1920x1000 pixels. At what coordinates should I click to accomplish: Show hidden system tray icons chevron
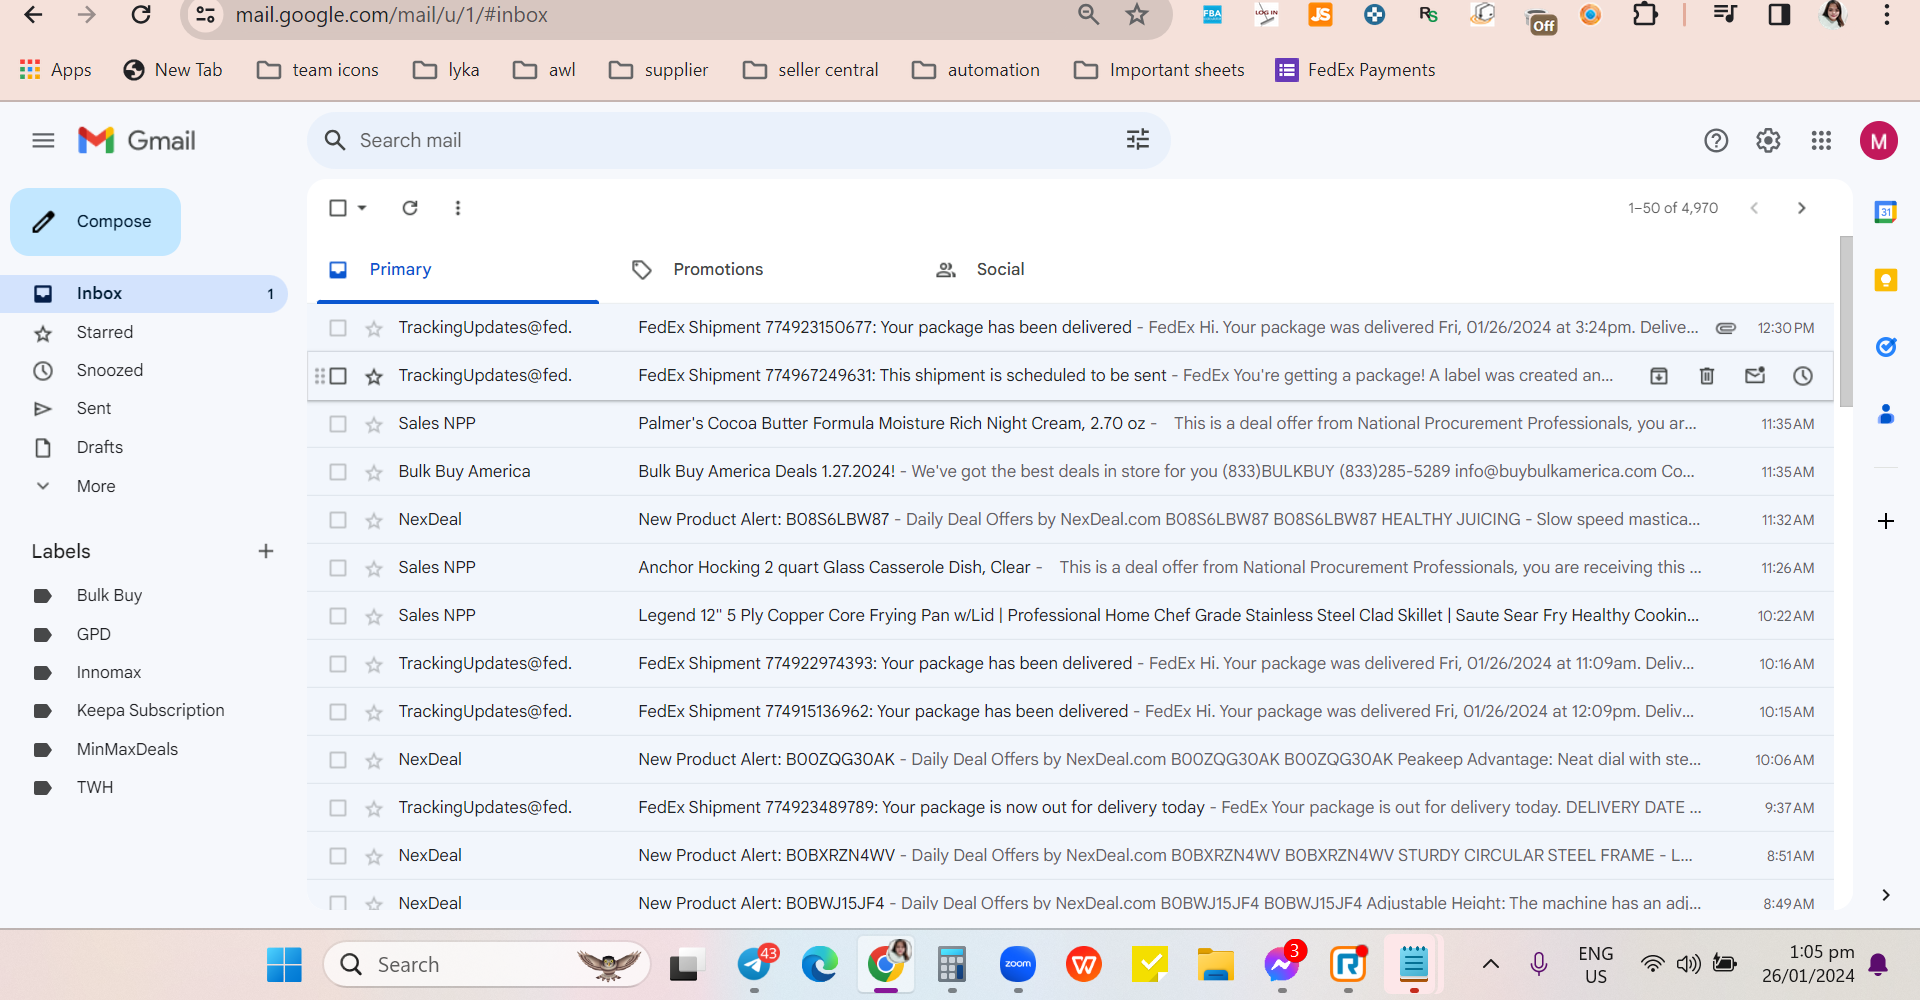point(1490,964)
